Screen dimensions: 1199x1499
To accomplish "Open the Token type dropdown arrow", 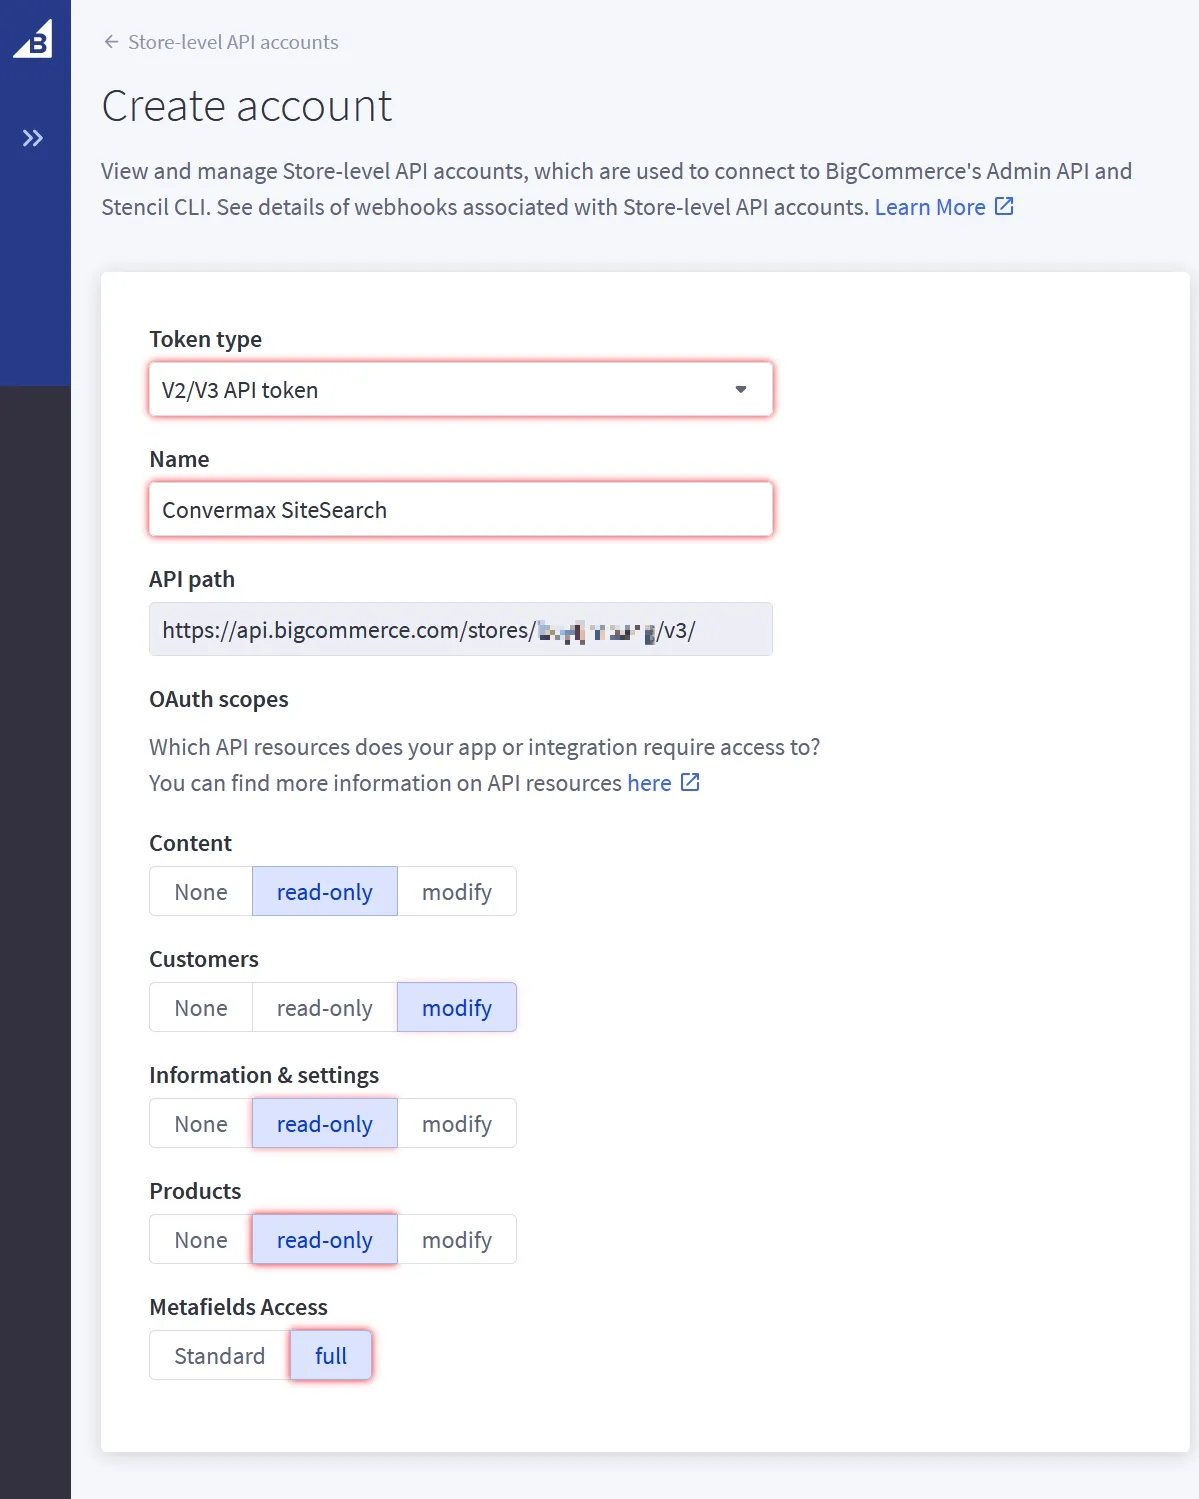I will point(741,389).
